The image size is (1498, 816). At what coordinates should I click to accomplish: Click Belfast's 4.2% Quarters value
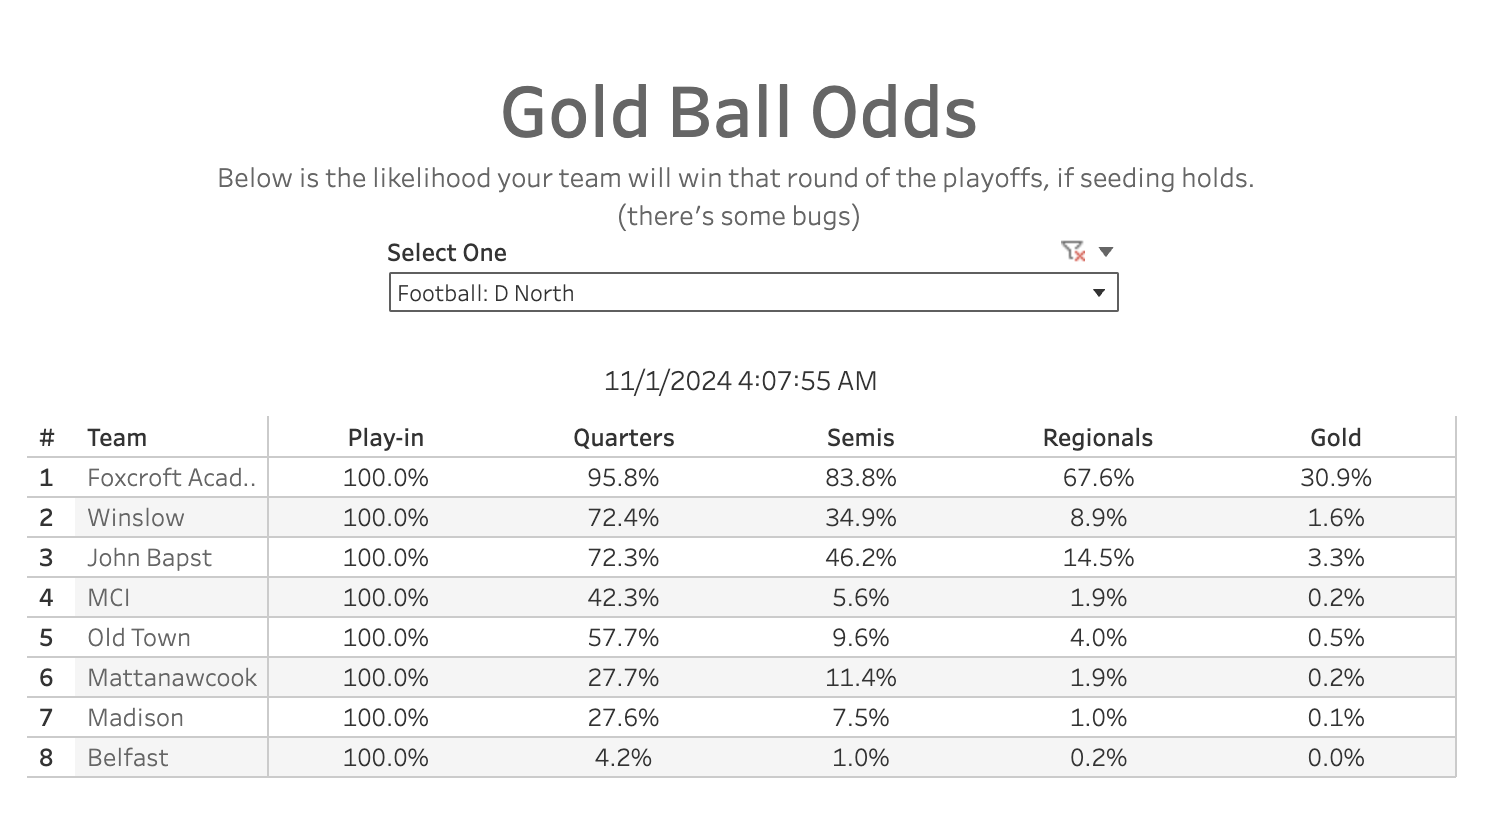coord(624,758)
